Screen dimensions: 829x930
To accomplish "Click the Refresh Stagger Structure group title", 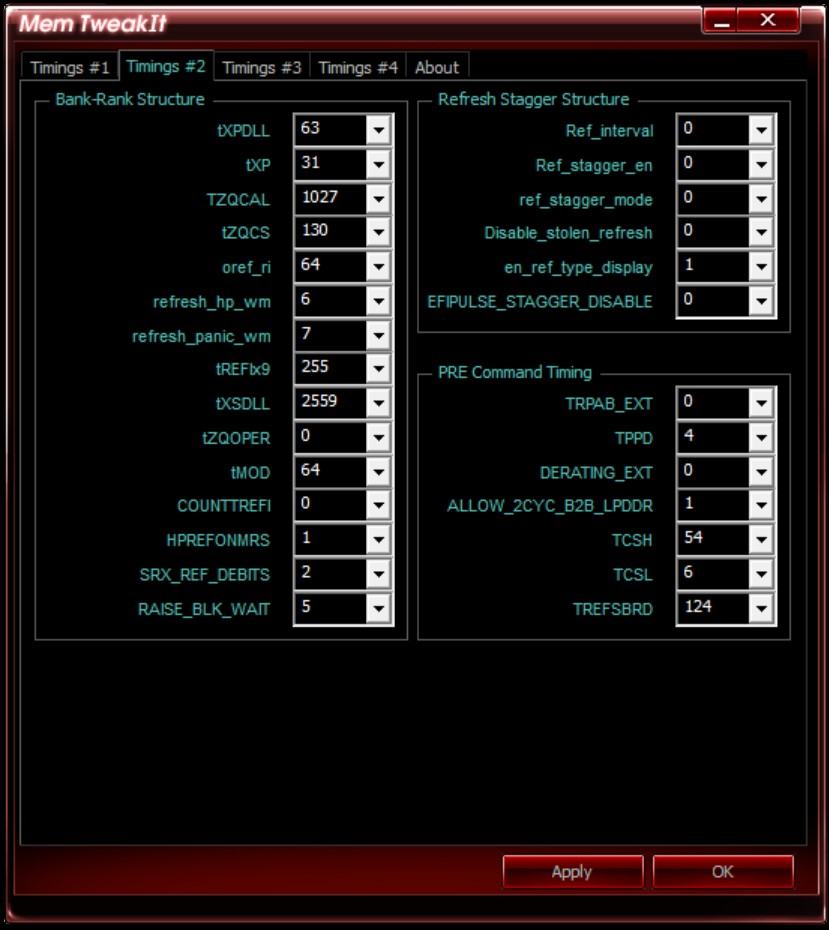I will pos(533,99).
